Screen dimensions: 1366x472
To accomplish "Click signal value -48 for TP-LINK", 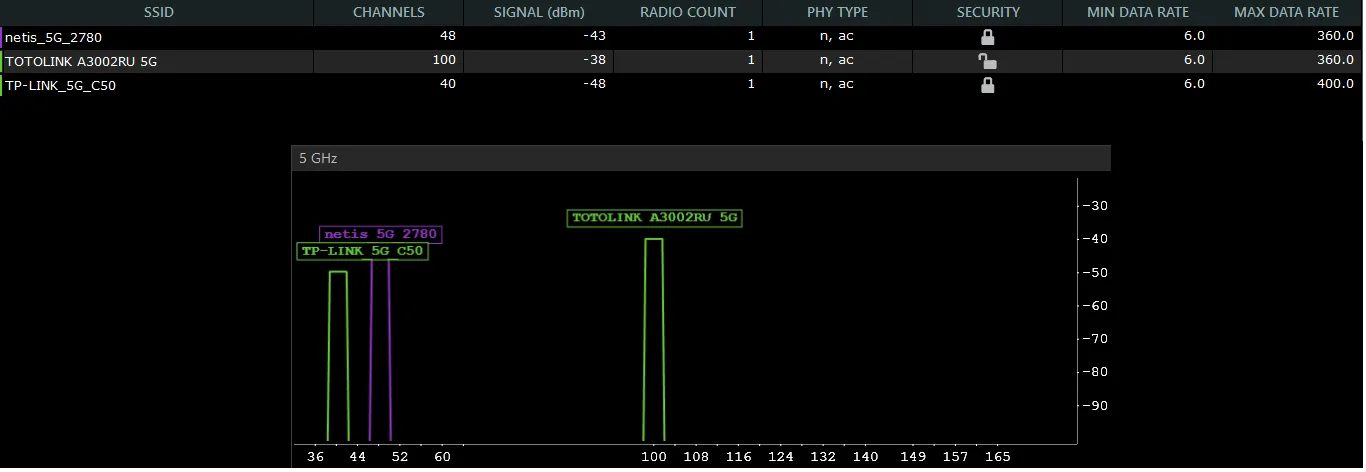I will 594,84.
